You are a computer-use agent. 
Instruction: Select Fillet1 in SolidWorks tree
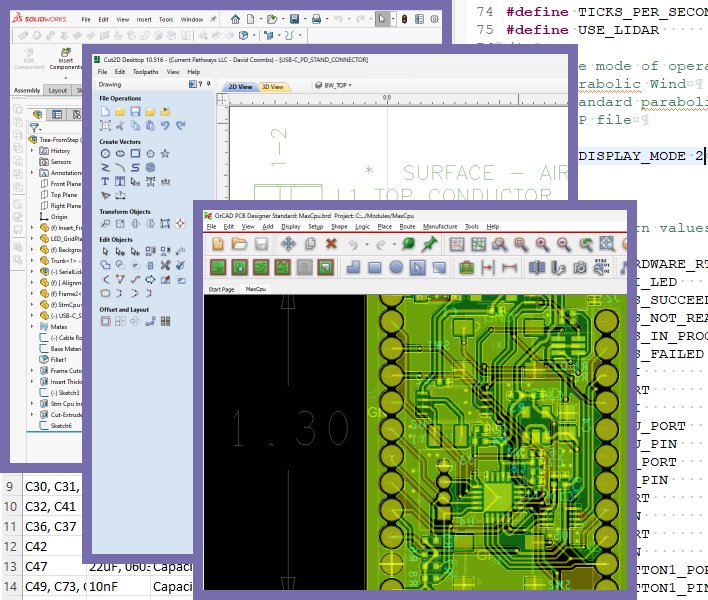click(x=53, y=359)
